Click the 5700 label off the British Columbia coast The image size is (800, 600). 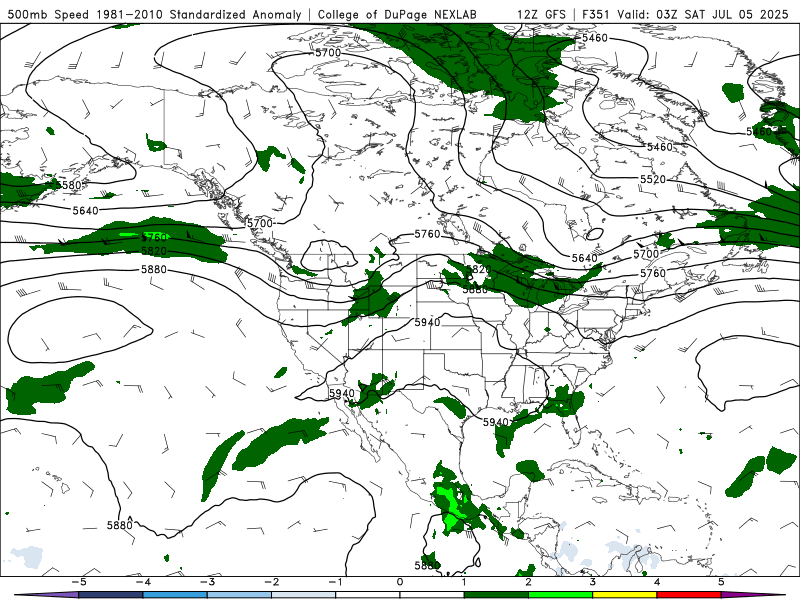pos(260,223)
